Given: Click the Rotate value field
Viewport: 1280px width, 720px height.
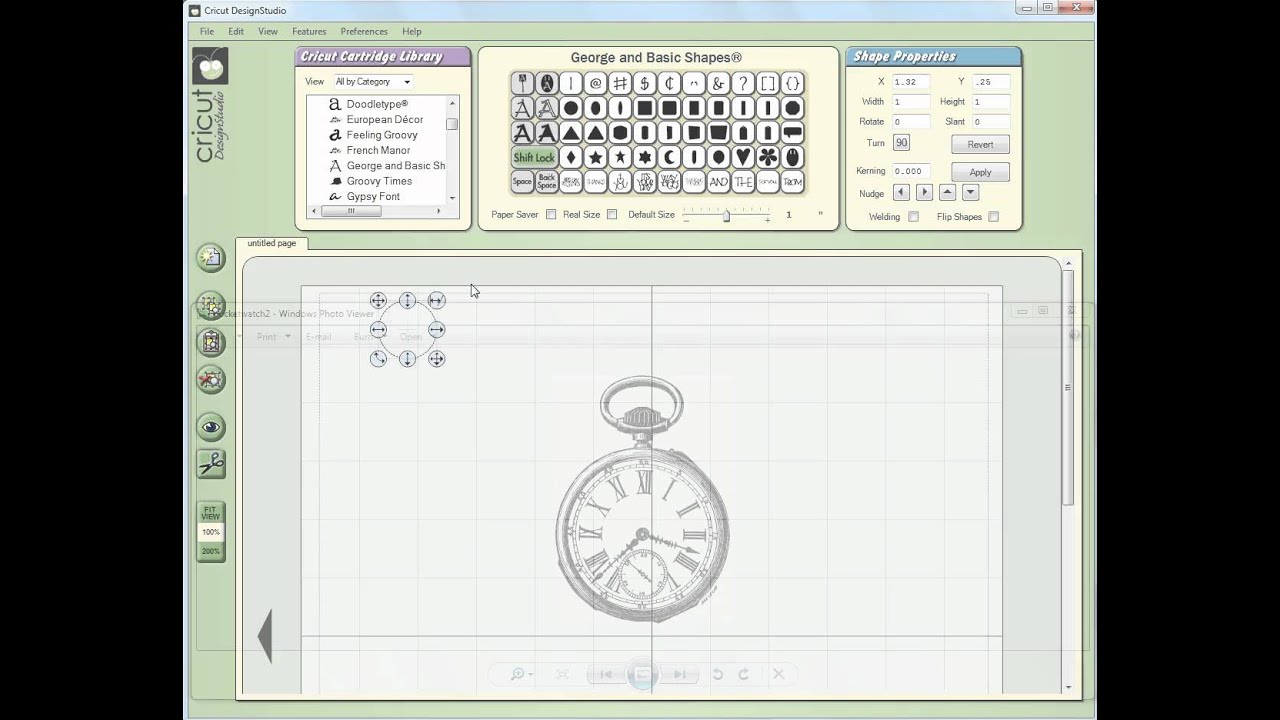Looking at the screenshot, I should [x=910, y=122].
